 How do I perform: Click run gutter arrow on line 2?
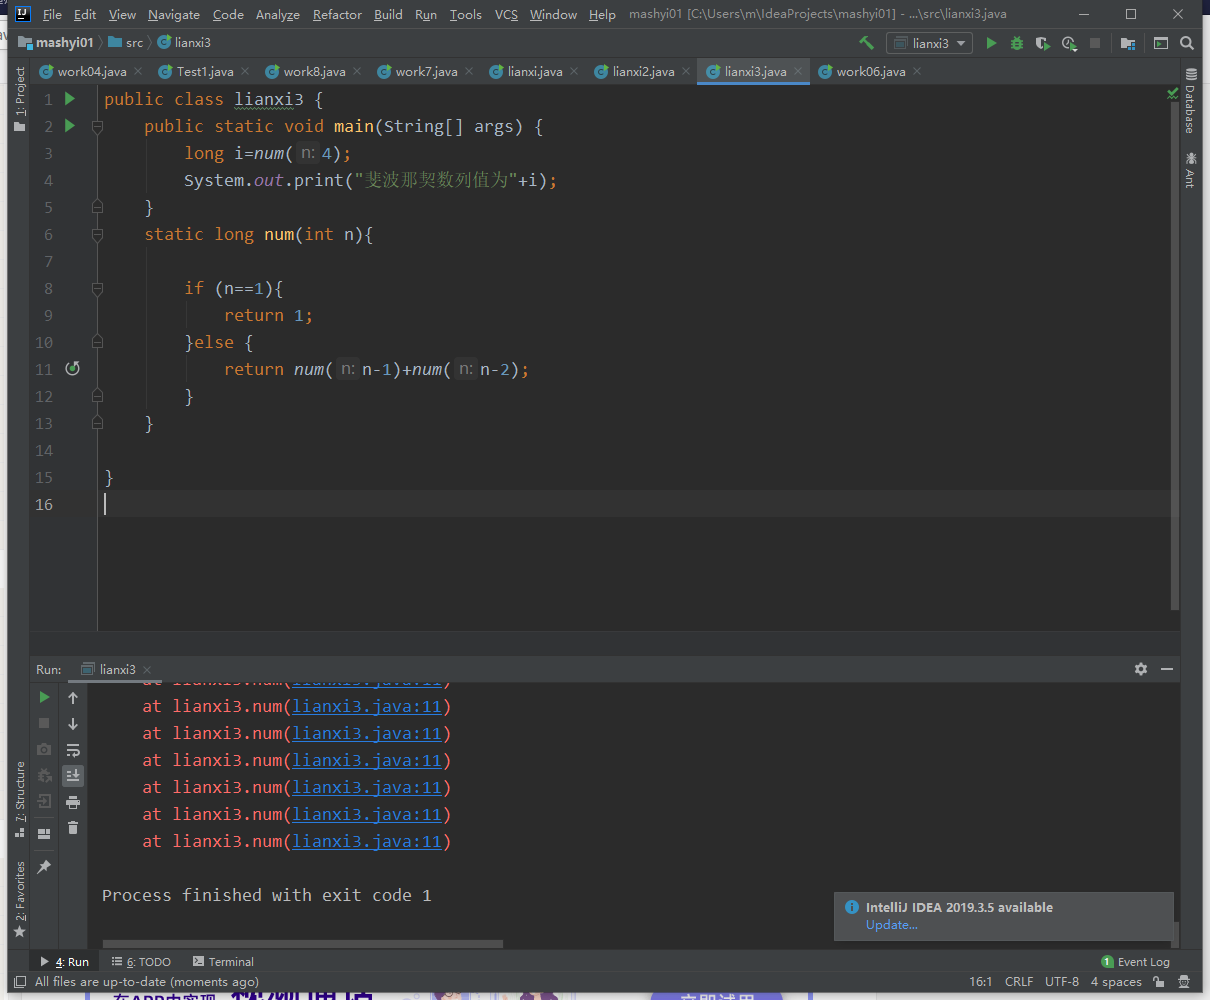(x=70, y=126)
